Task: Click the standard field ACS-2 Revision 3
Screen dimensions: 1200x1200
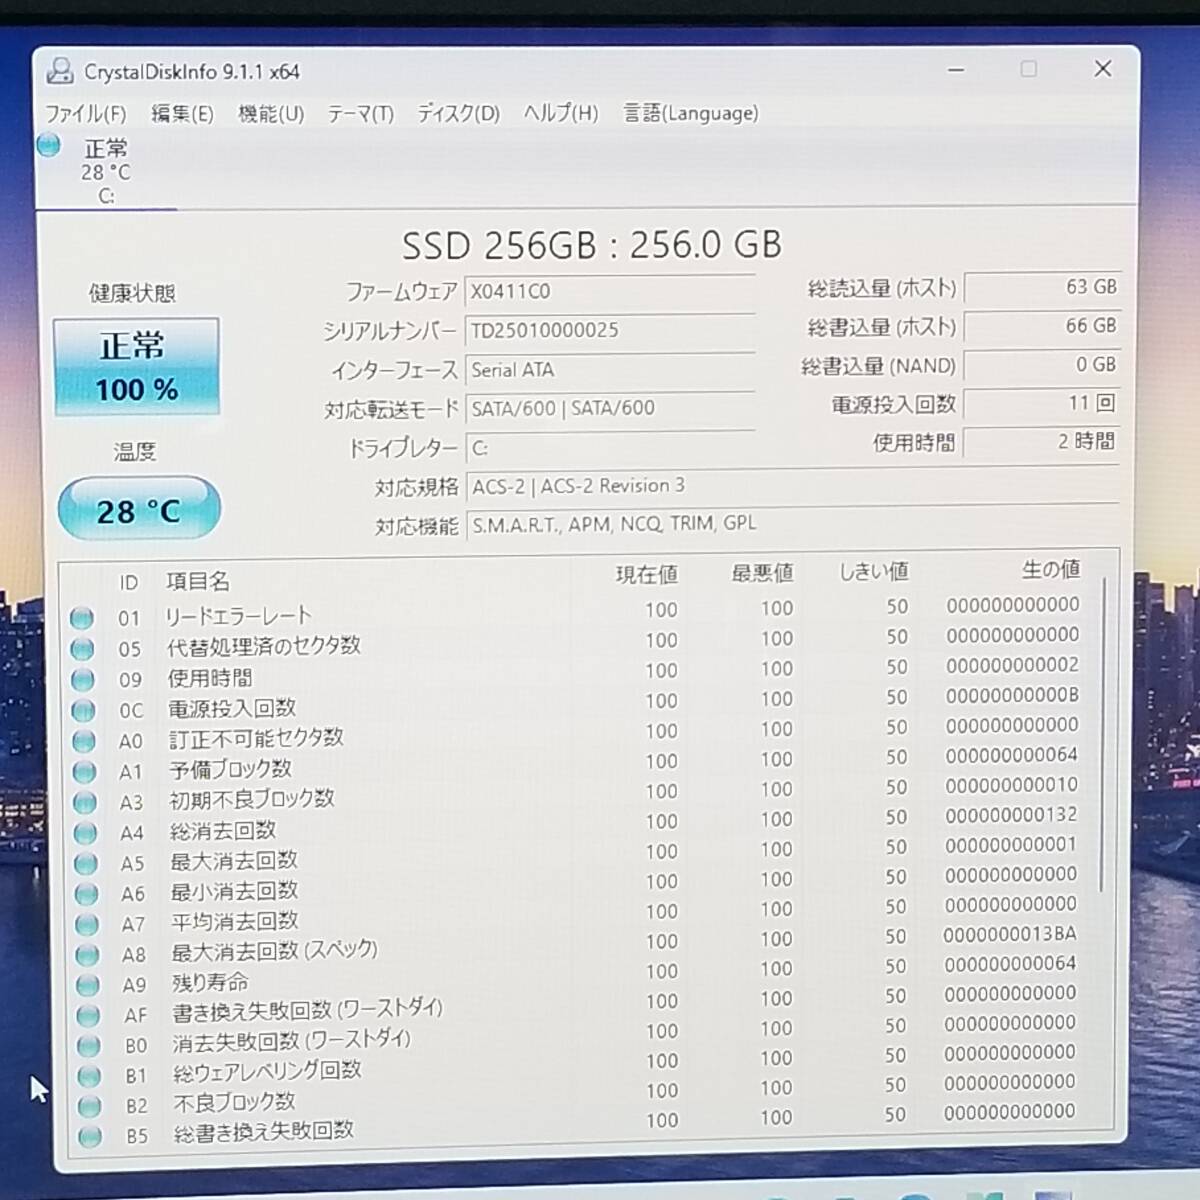Action: coord(792,486)
